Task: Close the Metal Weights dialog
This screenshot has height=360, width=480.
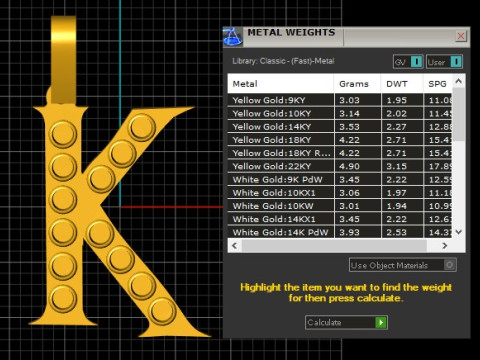Action: 461,36
